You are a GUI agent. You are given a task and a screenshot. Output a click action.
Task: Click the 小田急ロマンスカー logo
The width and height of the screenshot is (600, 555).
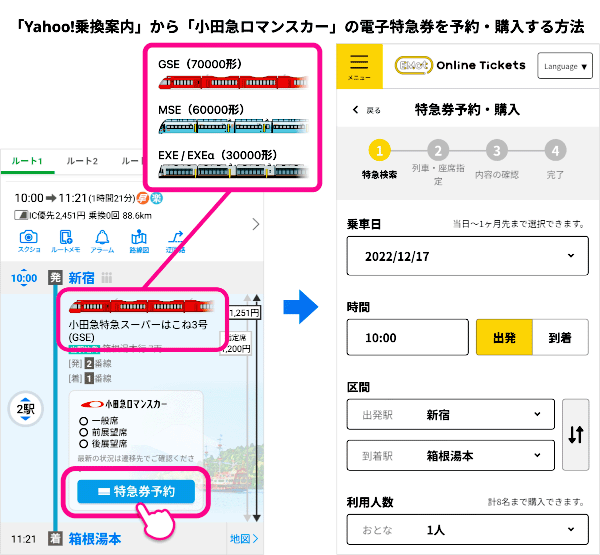tap(124, 404)
